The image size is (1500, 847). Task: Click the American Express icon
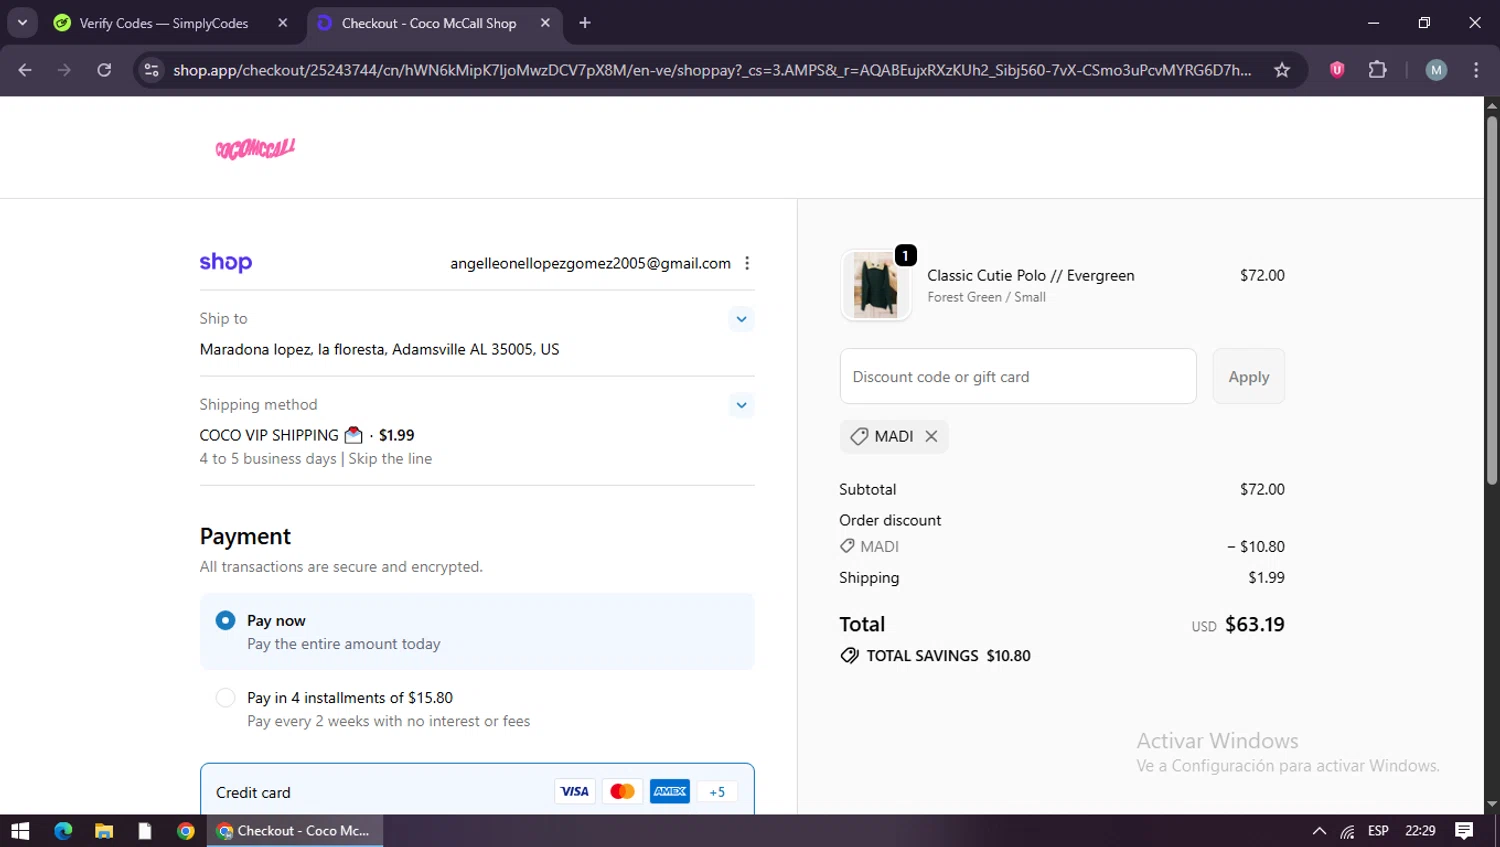[670, 791]
